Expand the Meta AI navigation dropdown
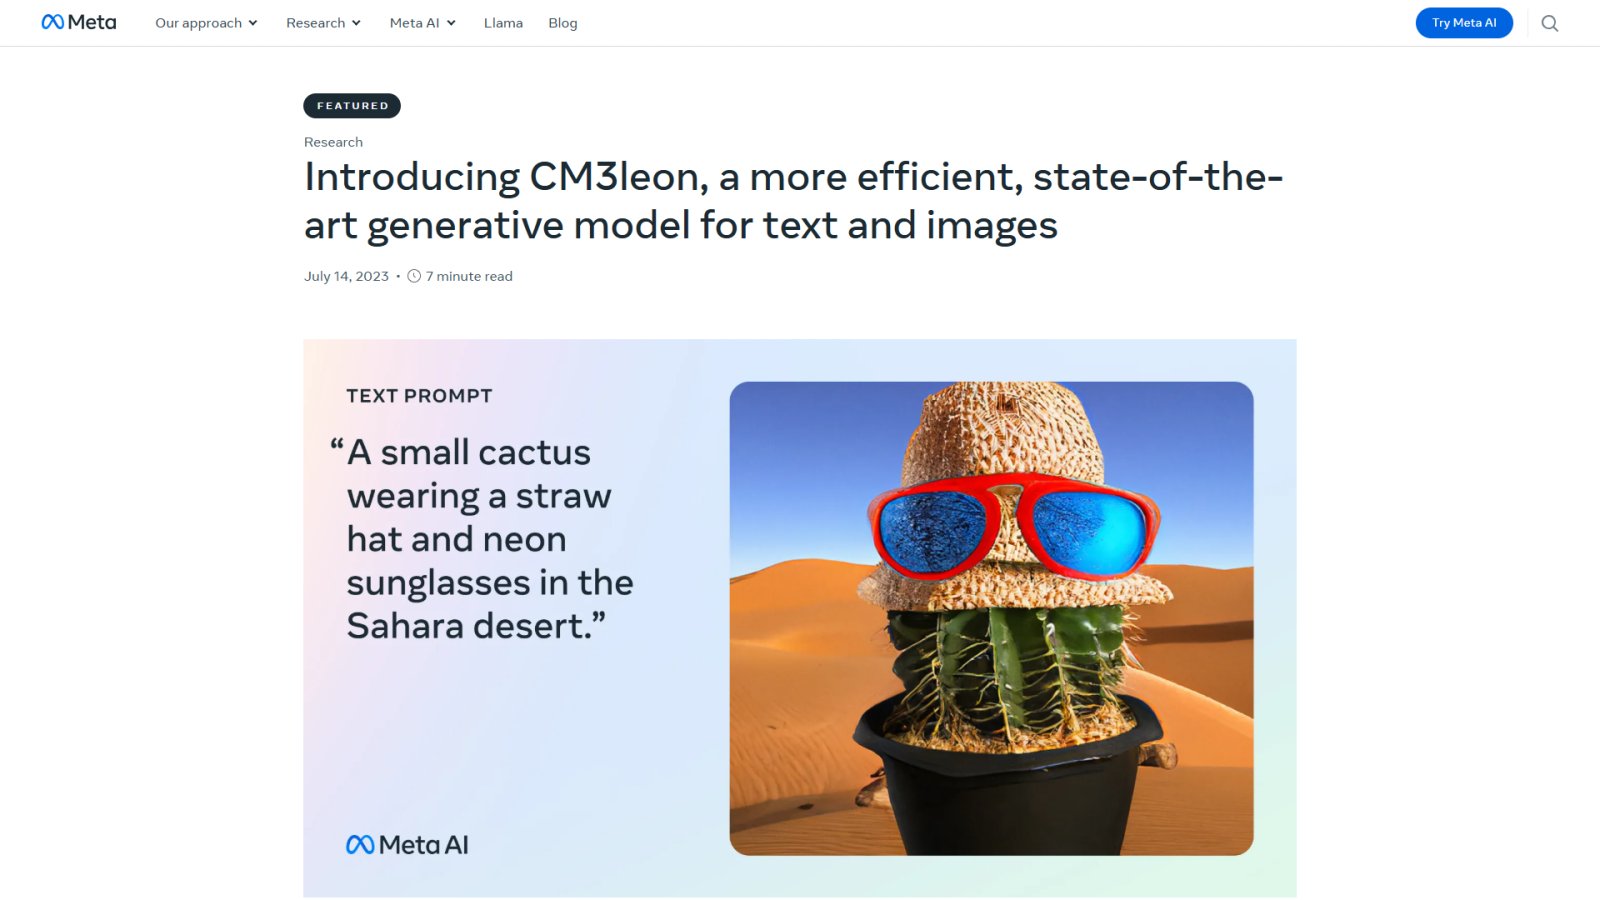The image size is (1600, 900). pyautogui.click(x=421, y=23)
